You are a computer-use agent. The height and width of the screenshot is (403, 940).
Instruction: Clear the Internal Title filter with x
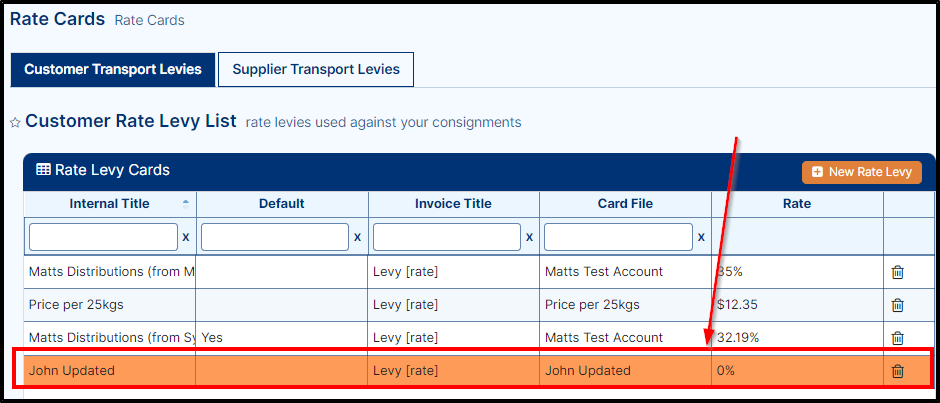coord(185,238)
